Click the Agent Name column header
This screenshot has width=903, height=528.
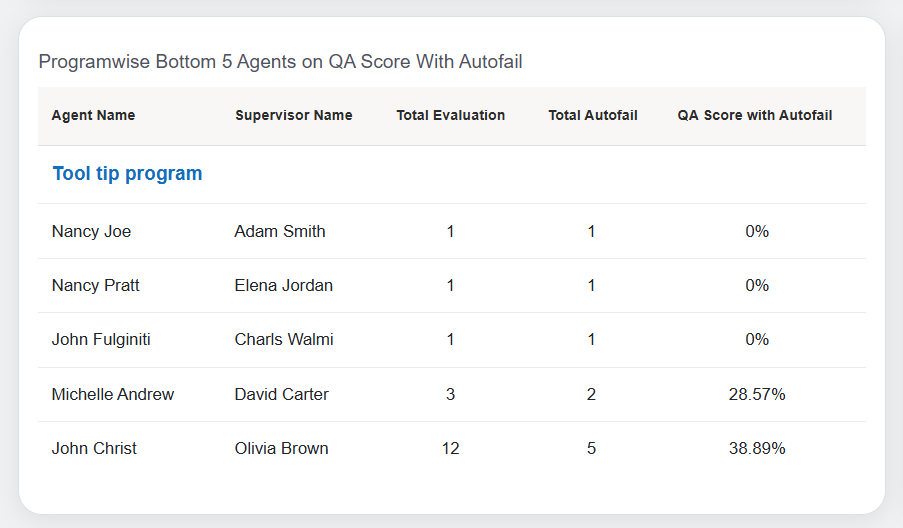(93, 115)
